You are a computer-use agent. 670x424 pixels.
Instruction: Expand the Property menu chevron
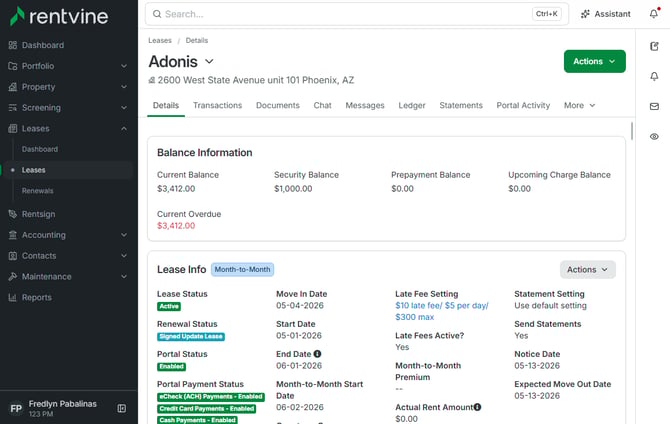[124, 87]
